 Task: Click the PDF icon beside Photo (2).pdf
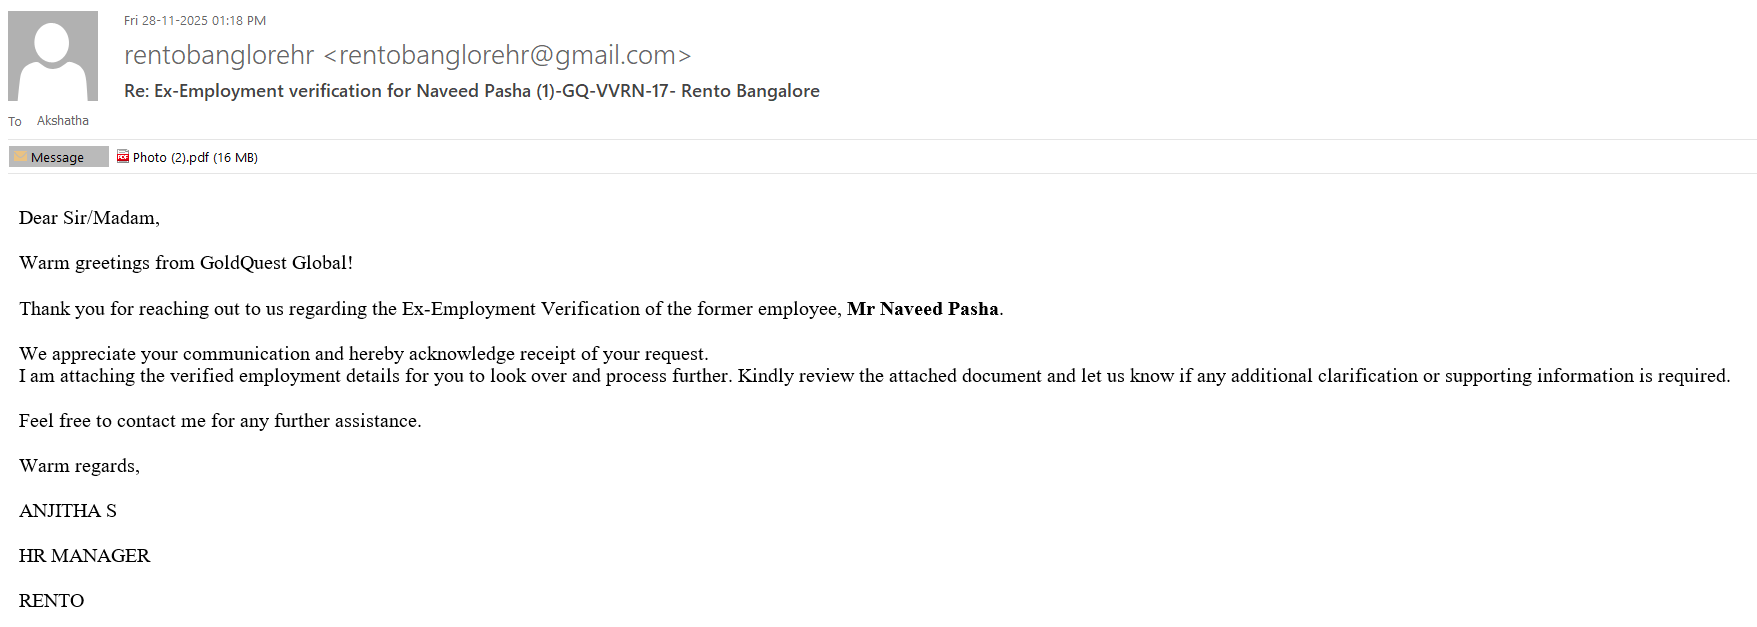(123, 157)
